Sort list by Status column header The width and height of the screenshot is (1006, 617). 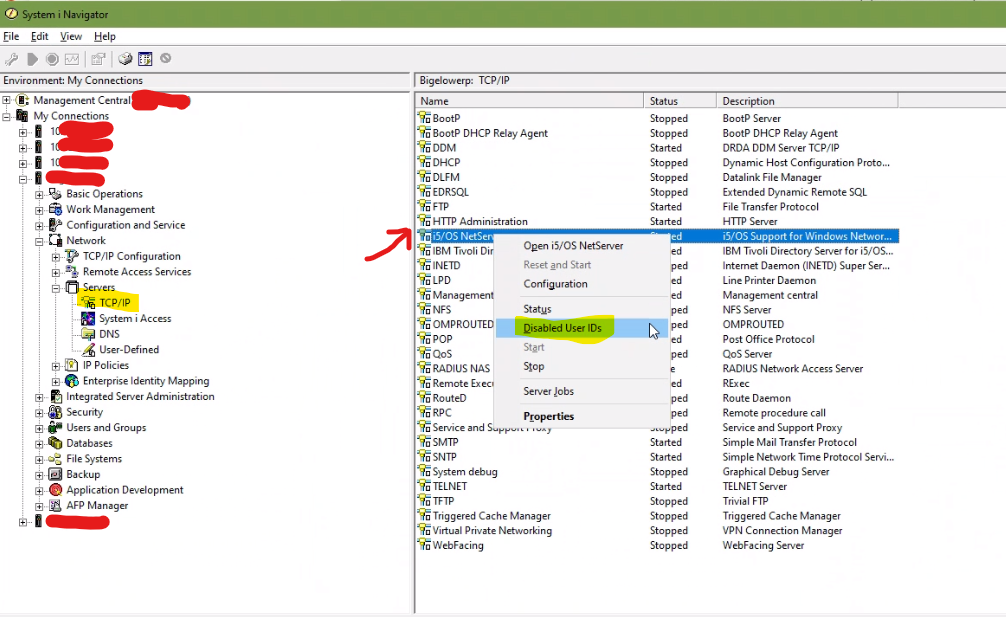[663, 101]
